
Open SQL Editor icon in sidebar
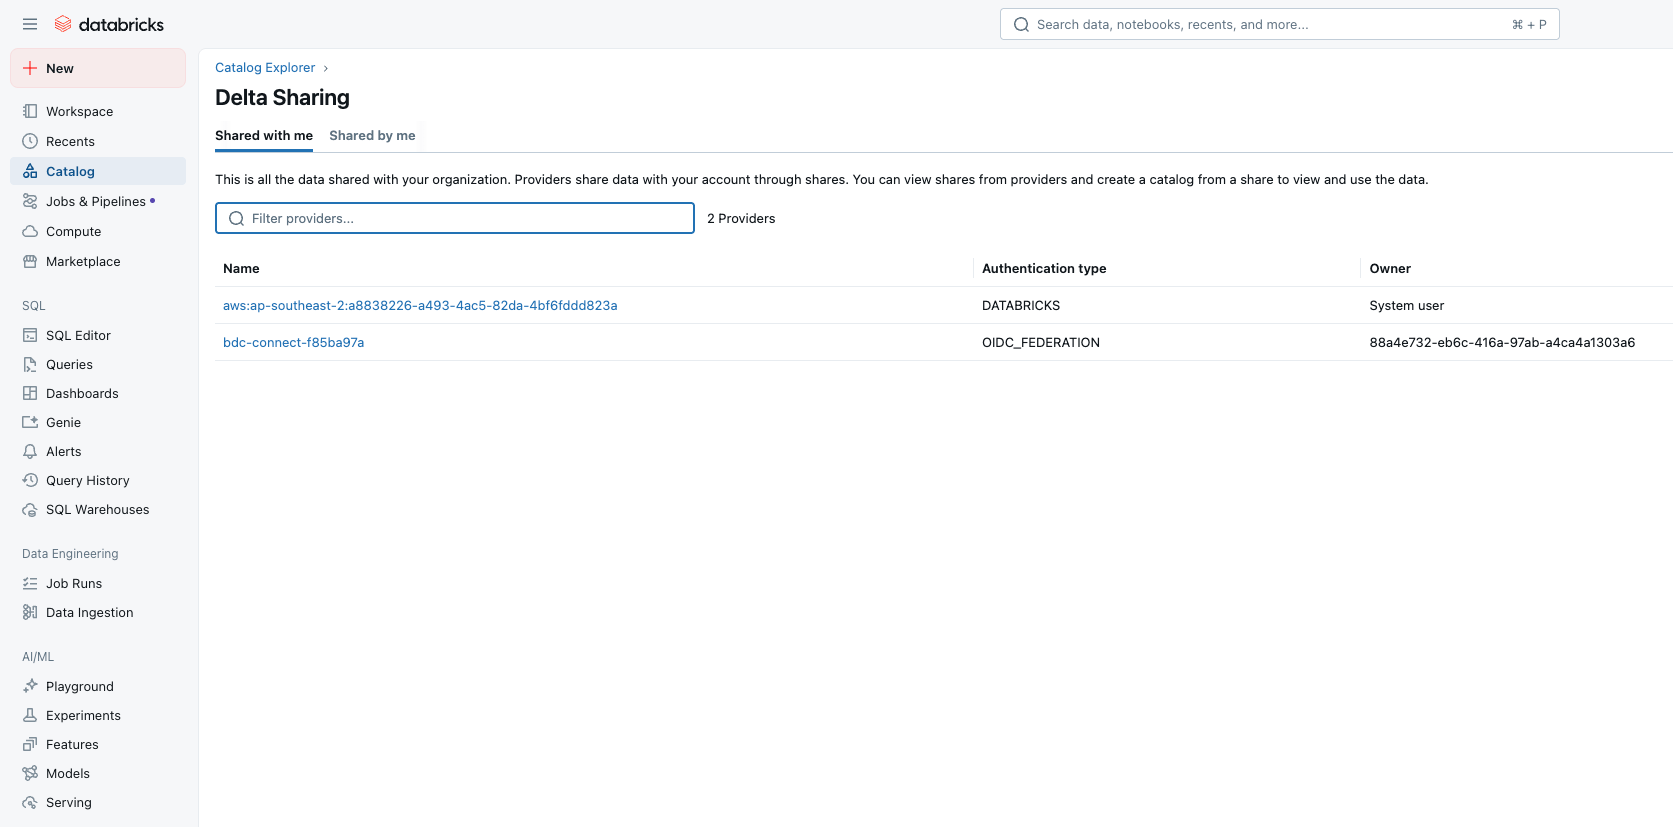click(x=30, y=335)
